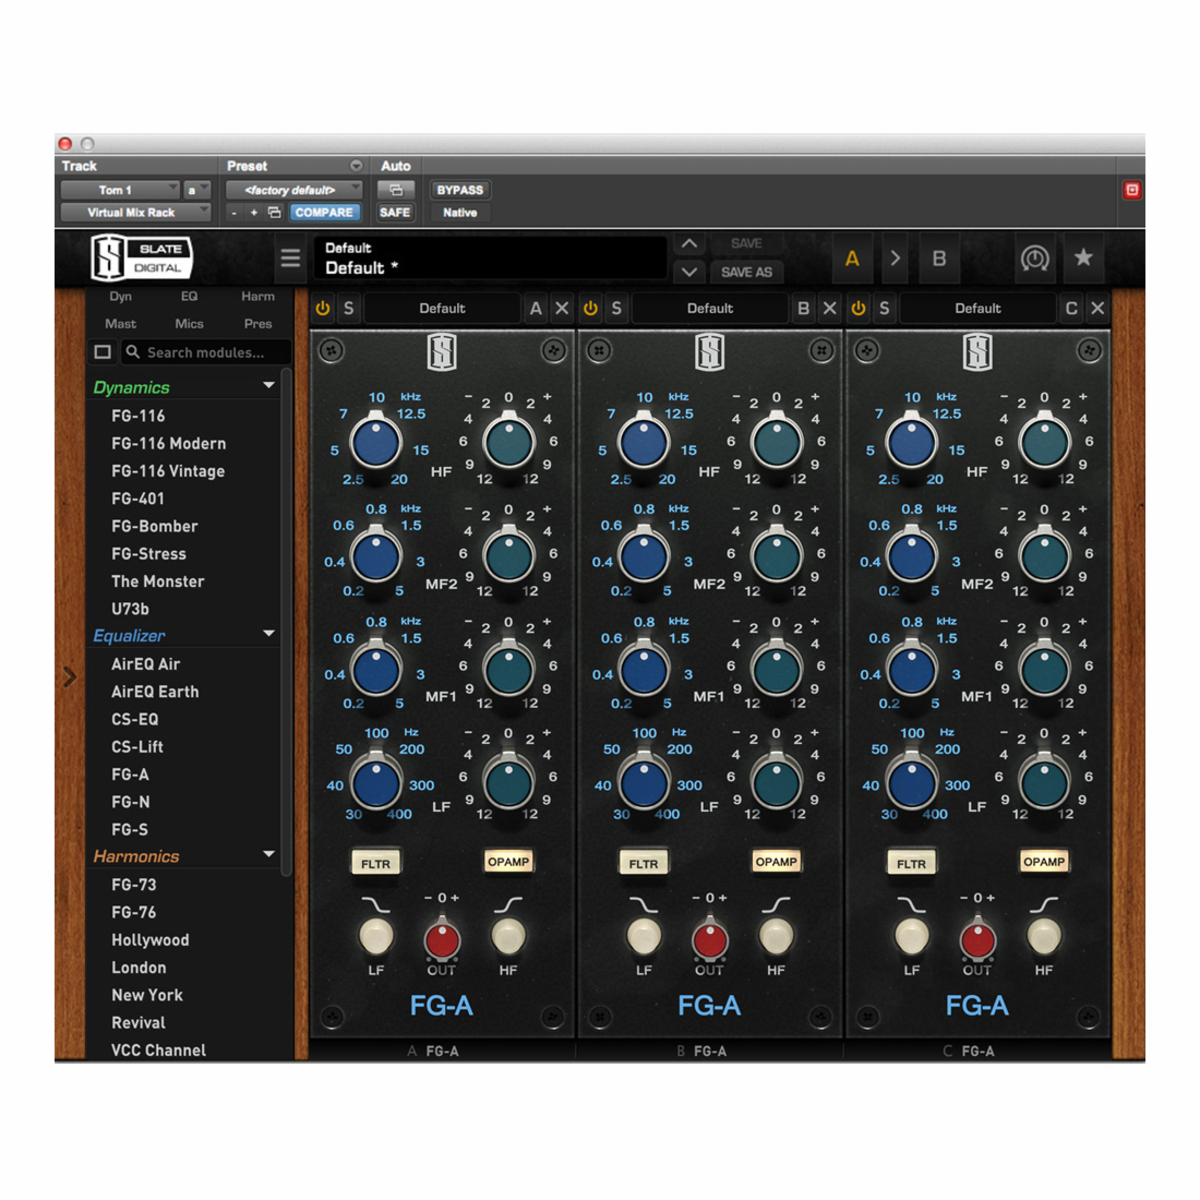Screen dimensions: 1200x1200
Task: Open the factory default preset dropdown
Action: [294, 190]
